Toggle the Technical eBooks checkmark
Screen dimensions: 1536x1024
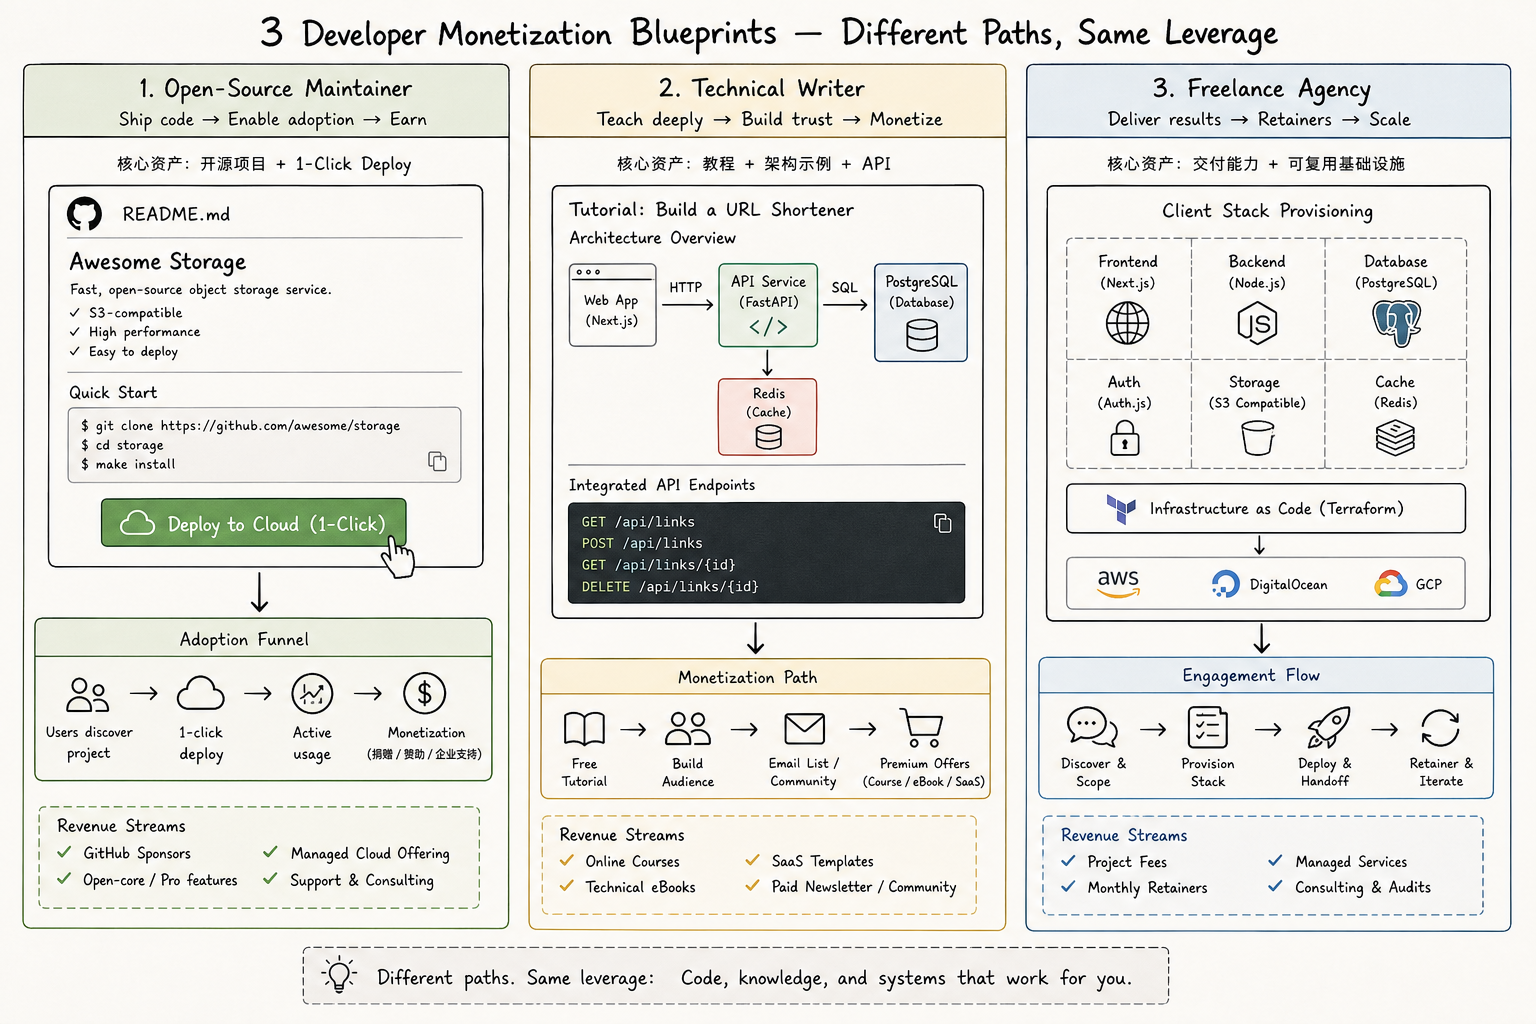(x=567, y=885)
